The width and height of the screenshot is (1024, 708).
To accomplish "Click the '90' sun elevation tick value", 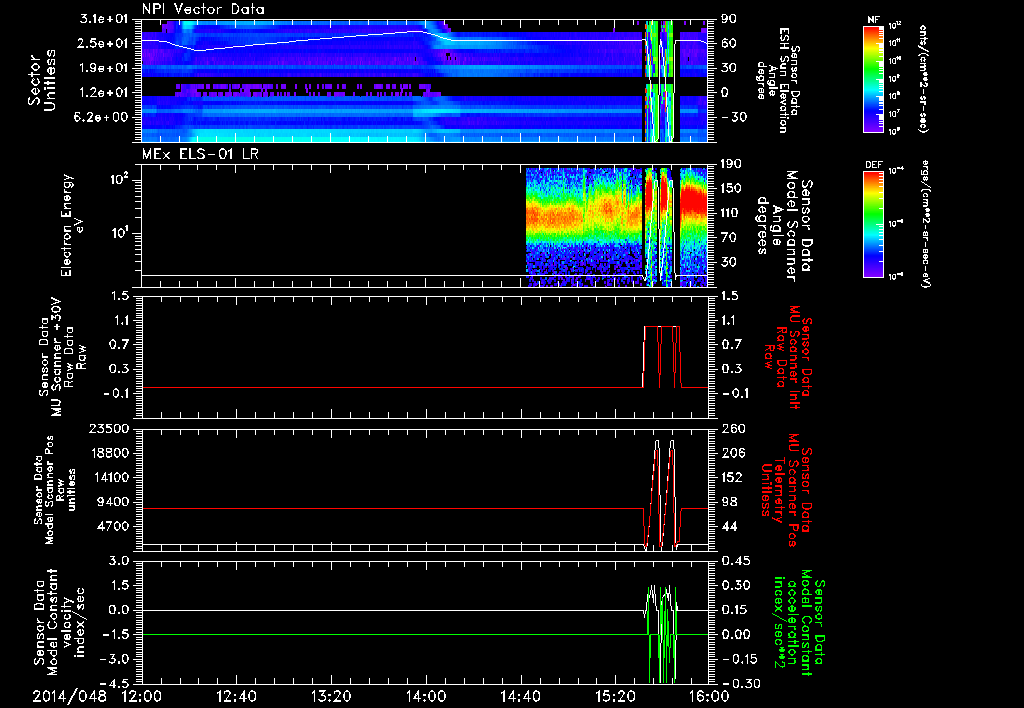I will click(x=728, y=19).
